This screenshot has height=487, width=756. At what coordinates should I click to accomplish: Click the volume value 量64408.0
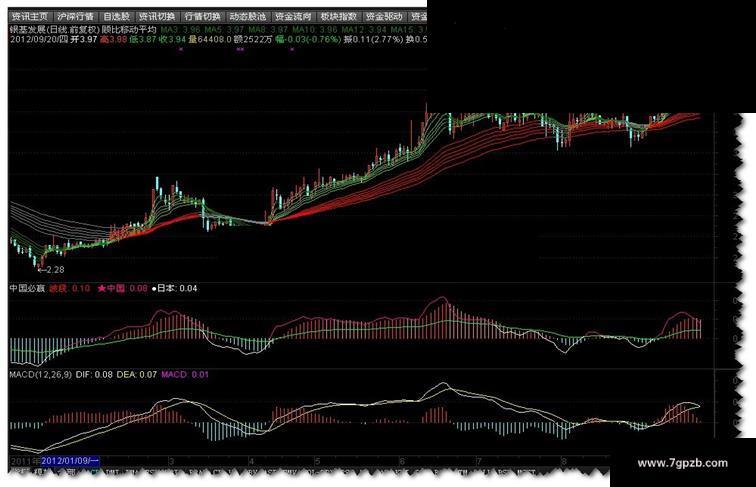[210, 40]
